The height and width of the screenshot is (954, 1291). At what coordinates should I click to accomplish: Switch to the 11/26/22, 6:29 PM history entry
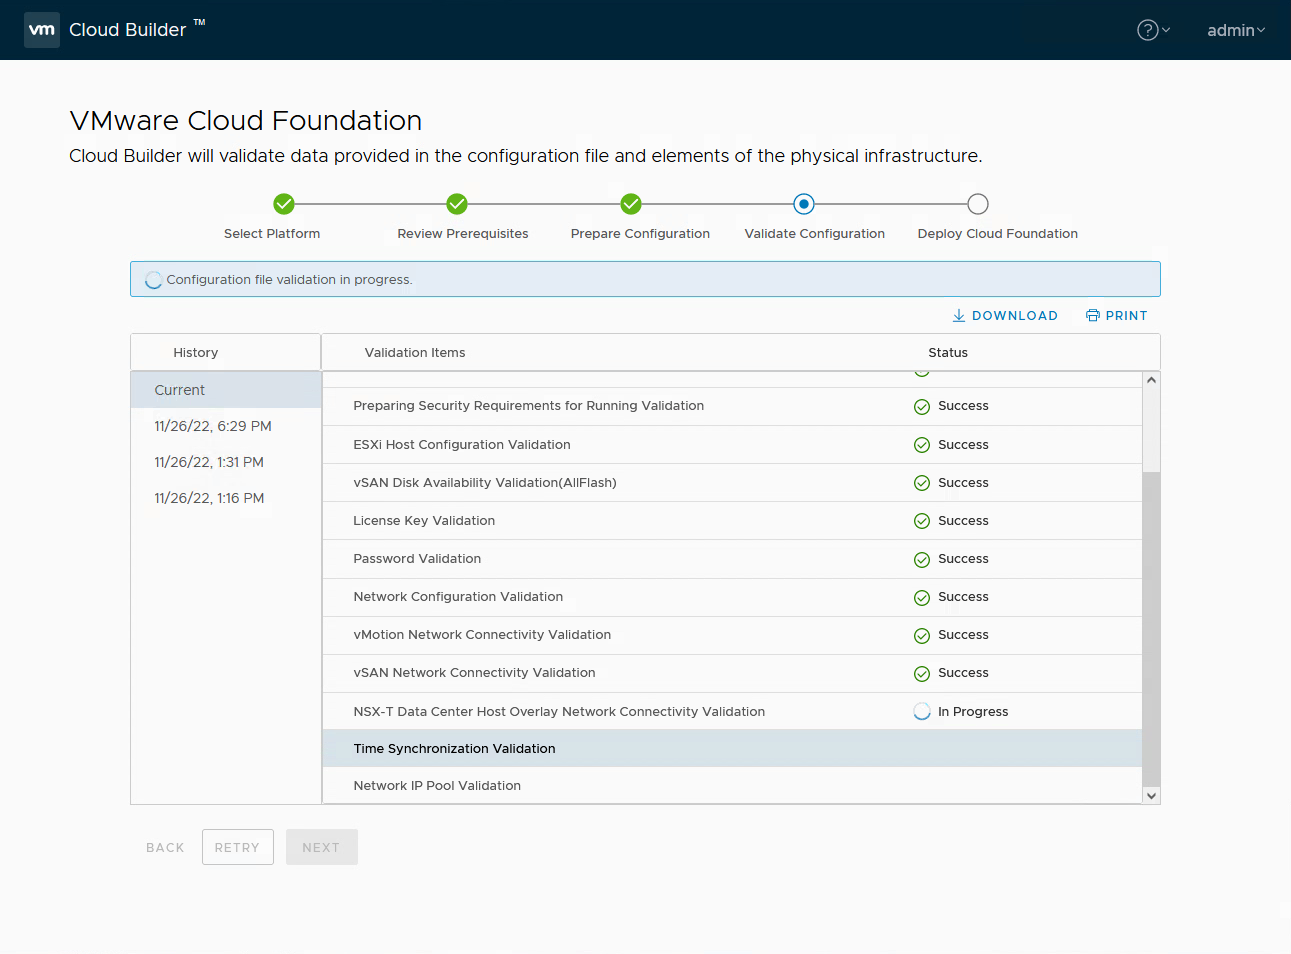pos(211,425)
